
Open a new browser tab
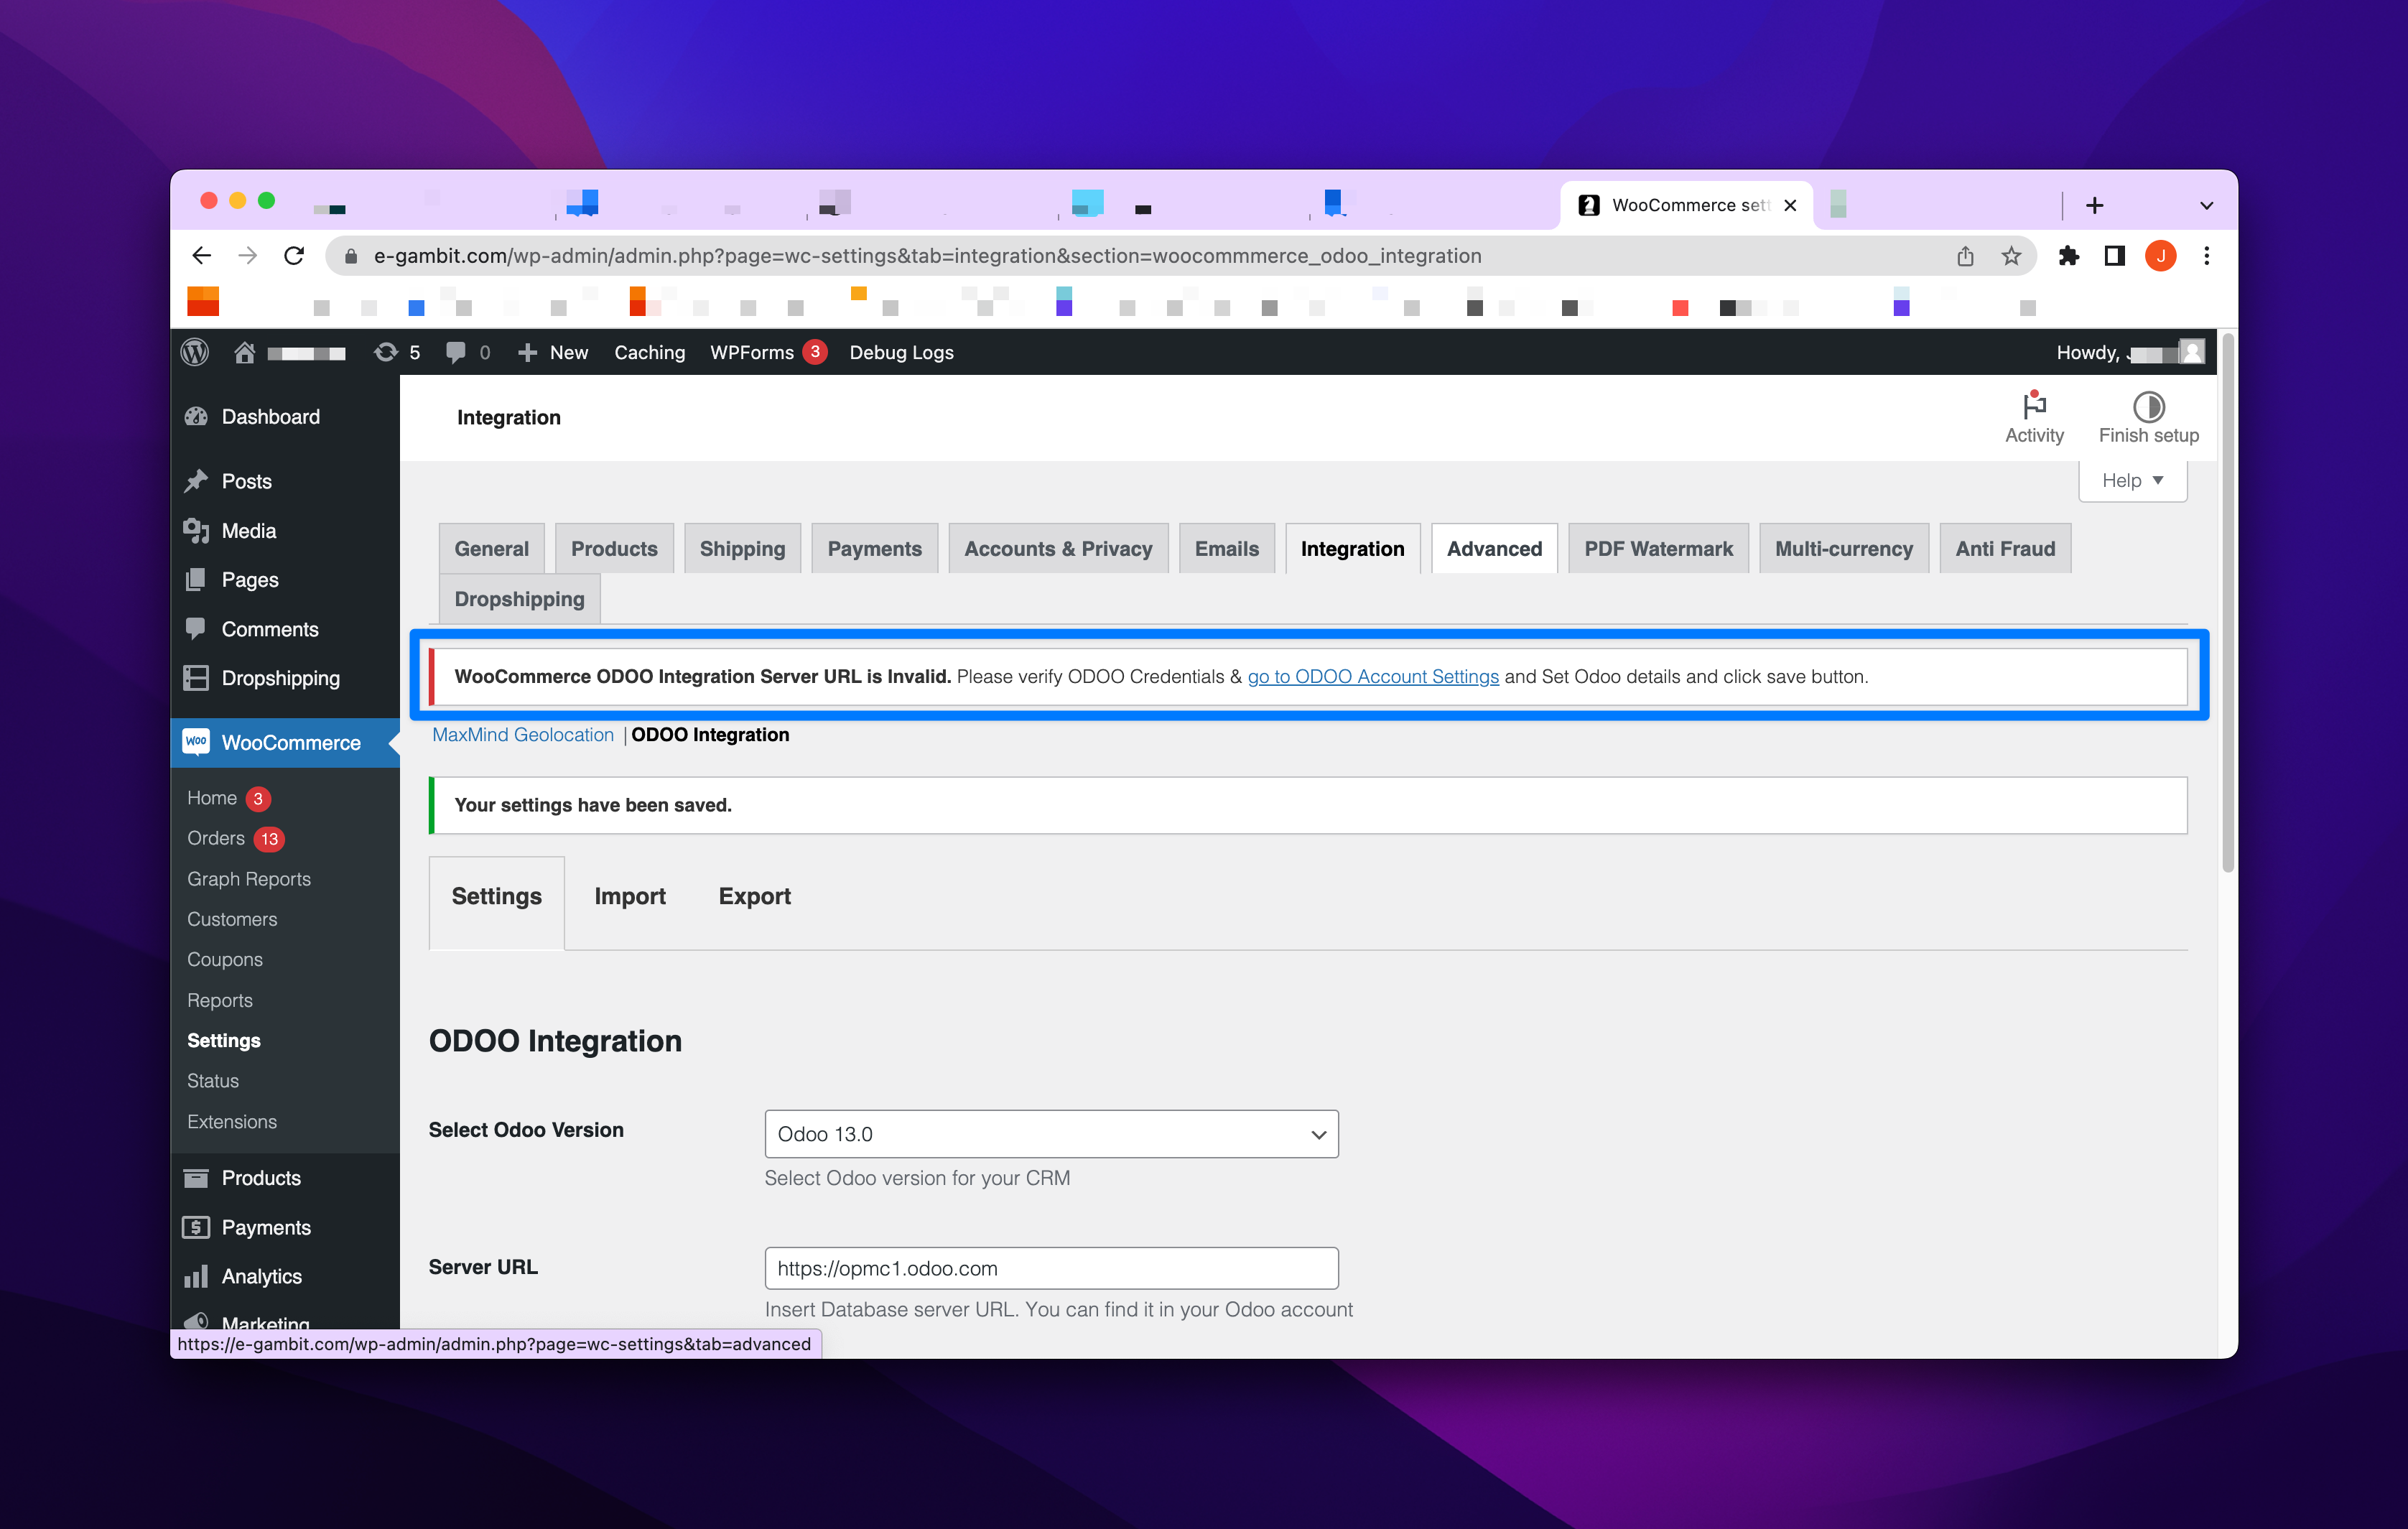(x=2094, y=205)
